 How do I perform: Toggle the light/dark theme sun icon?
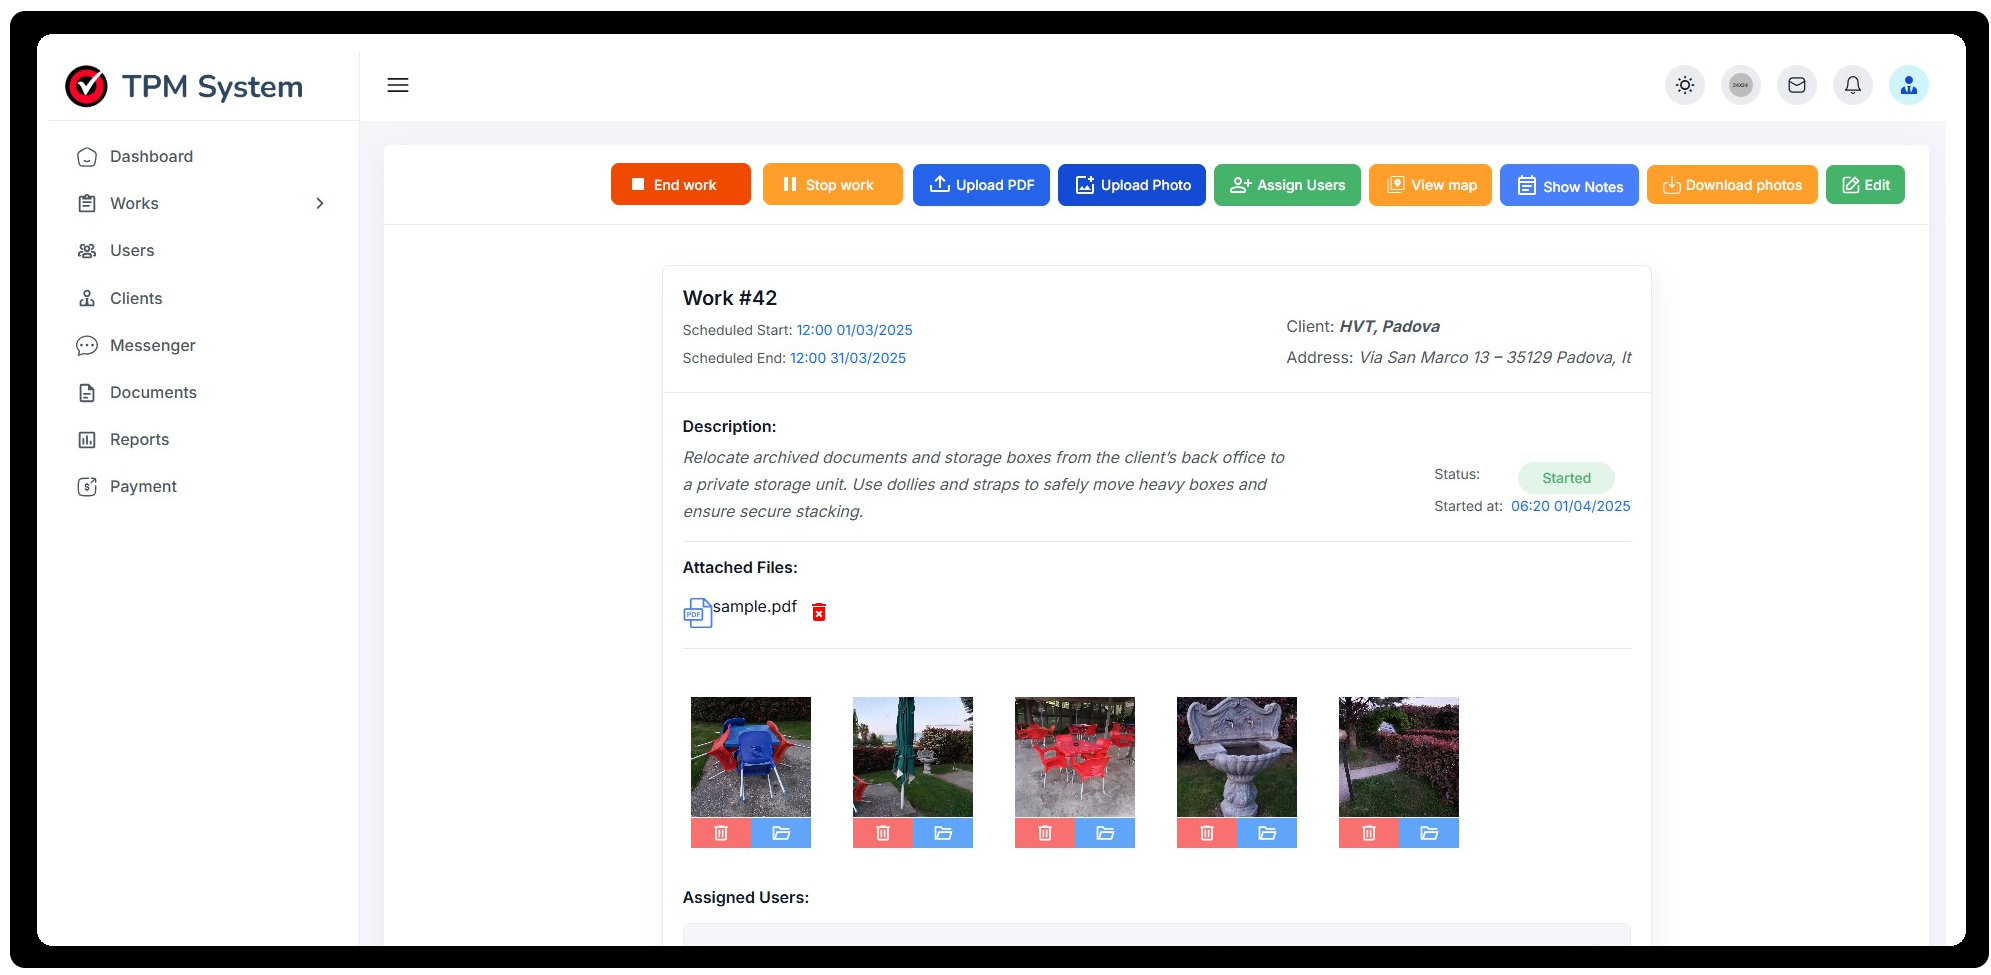click(1685, 85)
